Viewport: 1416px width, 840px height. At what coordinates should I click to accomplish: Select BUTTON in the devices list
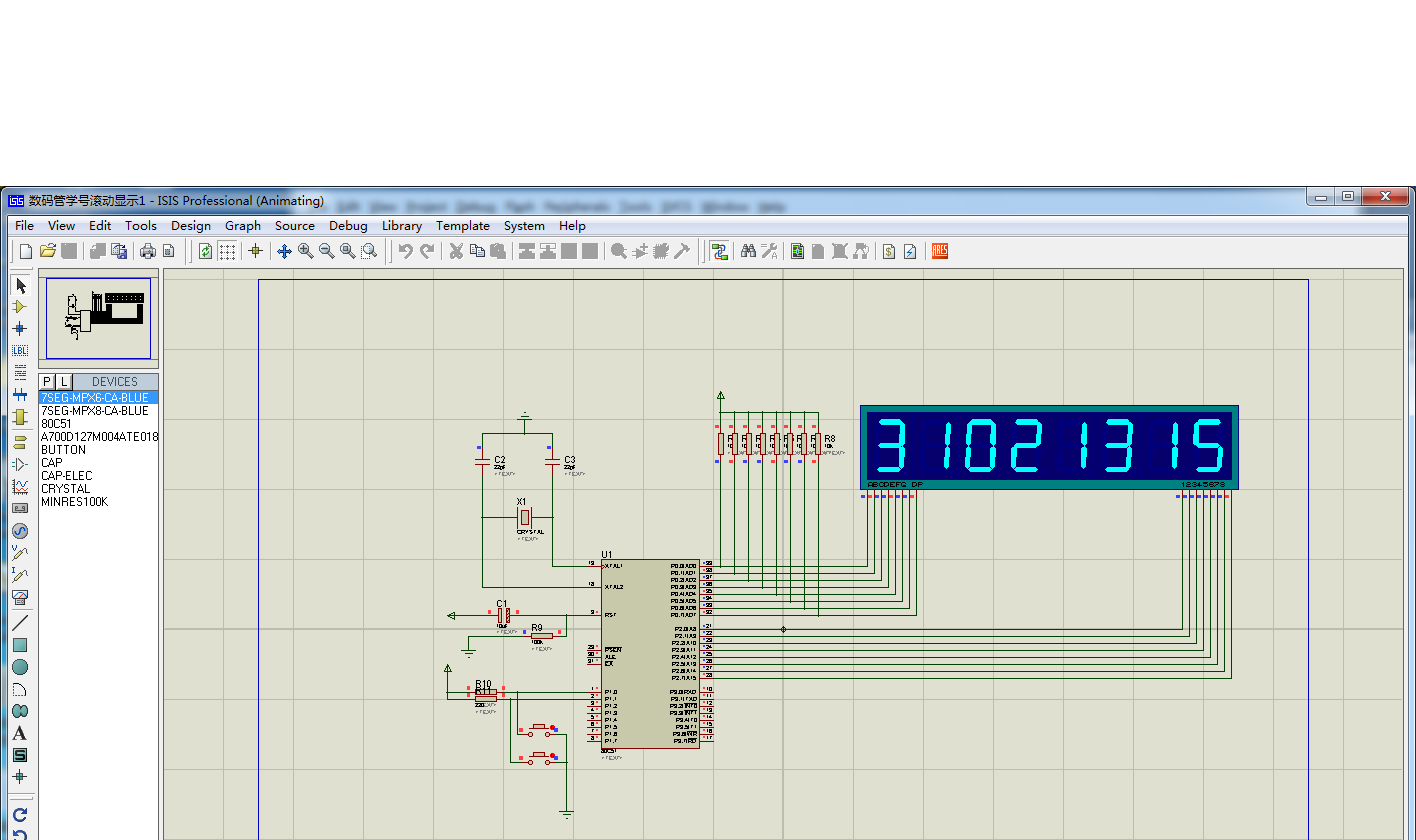98,450
